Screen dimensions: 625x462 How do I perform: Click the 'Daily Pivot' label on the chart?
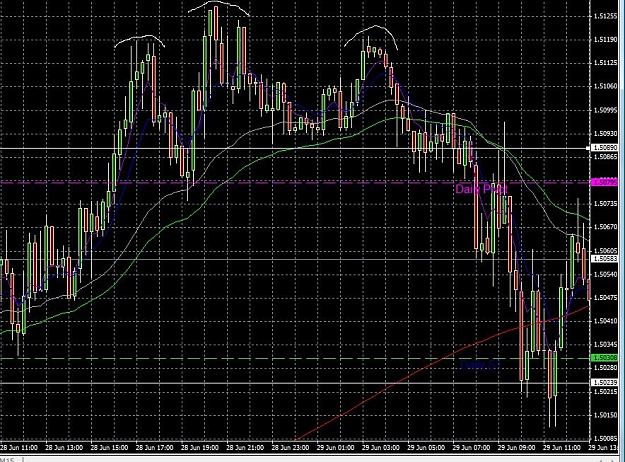coord(481,189)
